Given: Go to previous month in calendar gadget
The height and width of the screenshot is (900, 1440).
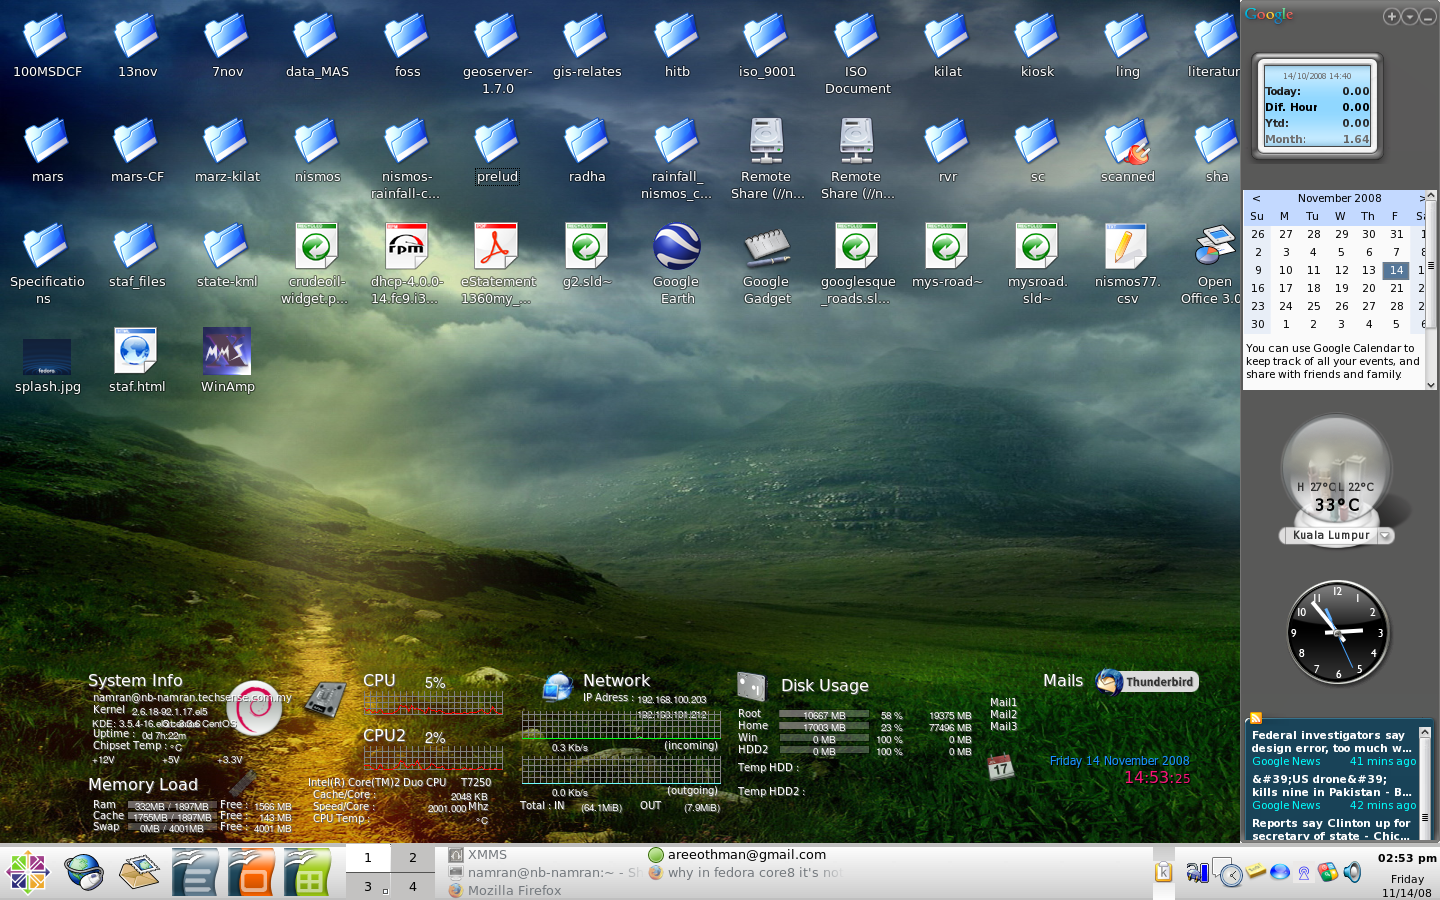Looking at the screenshot, I should [1256, 199].
